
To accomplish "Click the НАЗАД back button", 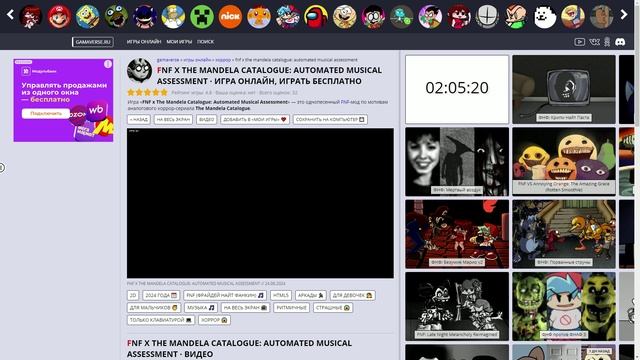I will [x=139, y=120].
